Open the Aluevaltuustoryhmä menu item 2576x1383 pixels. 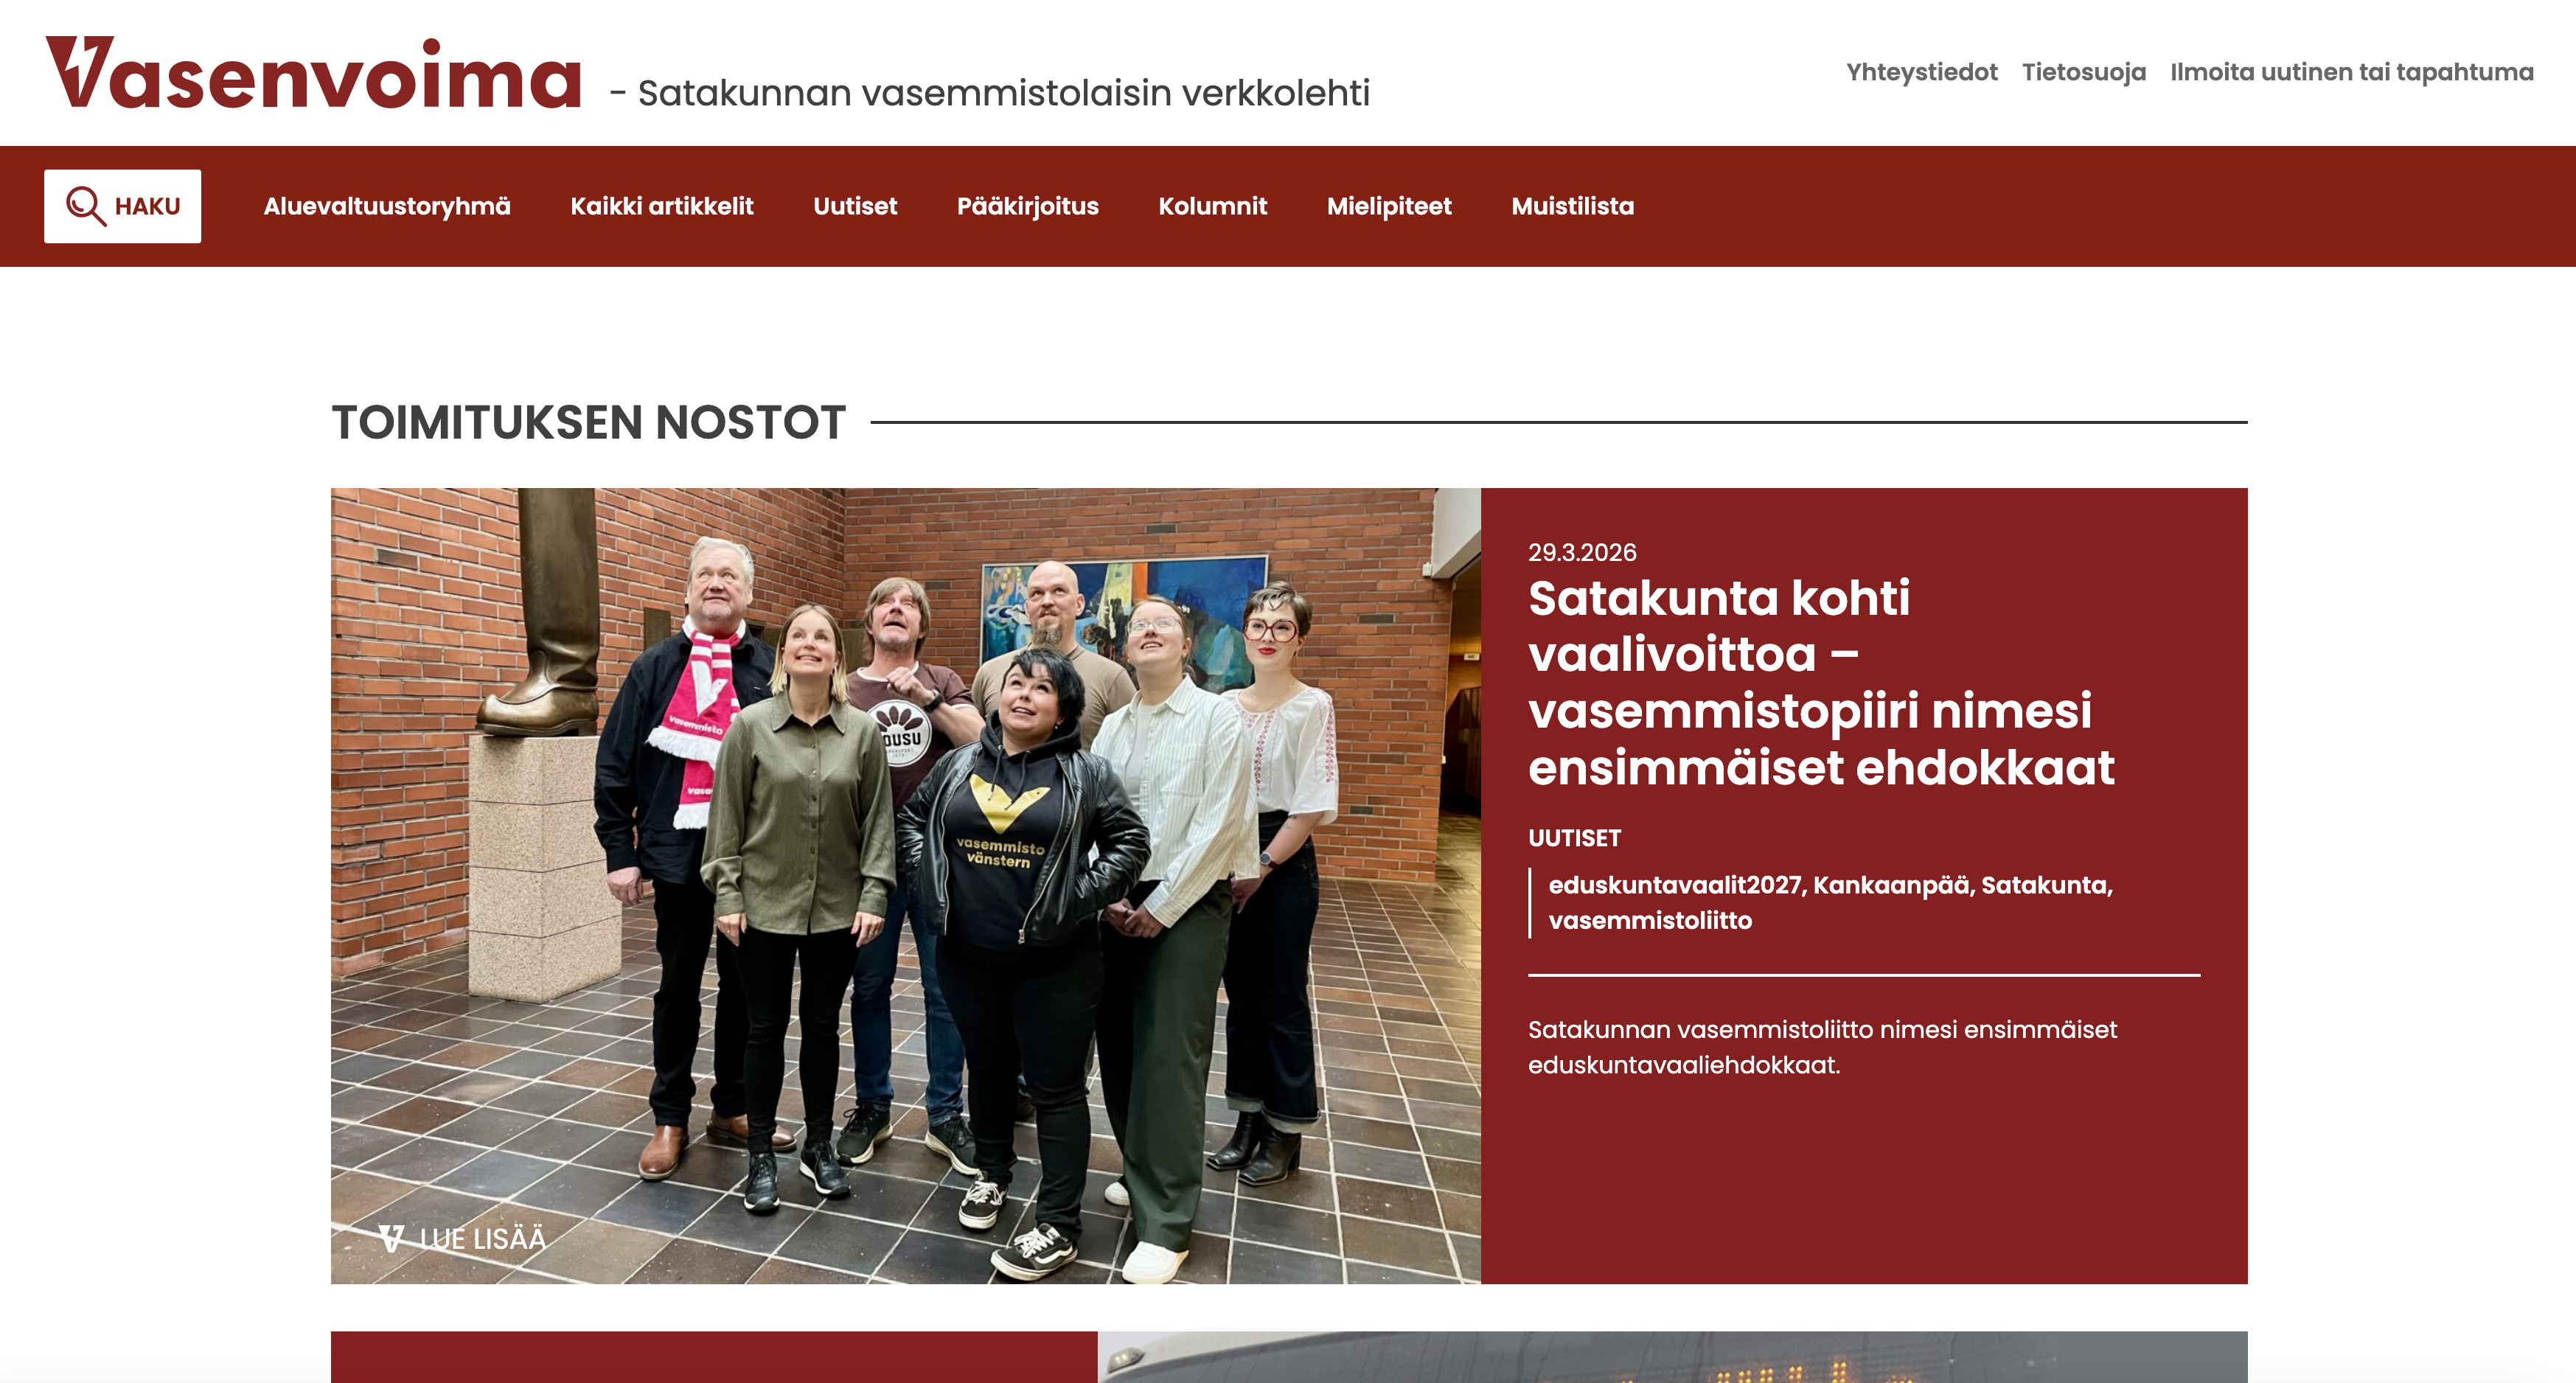387,206
